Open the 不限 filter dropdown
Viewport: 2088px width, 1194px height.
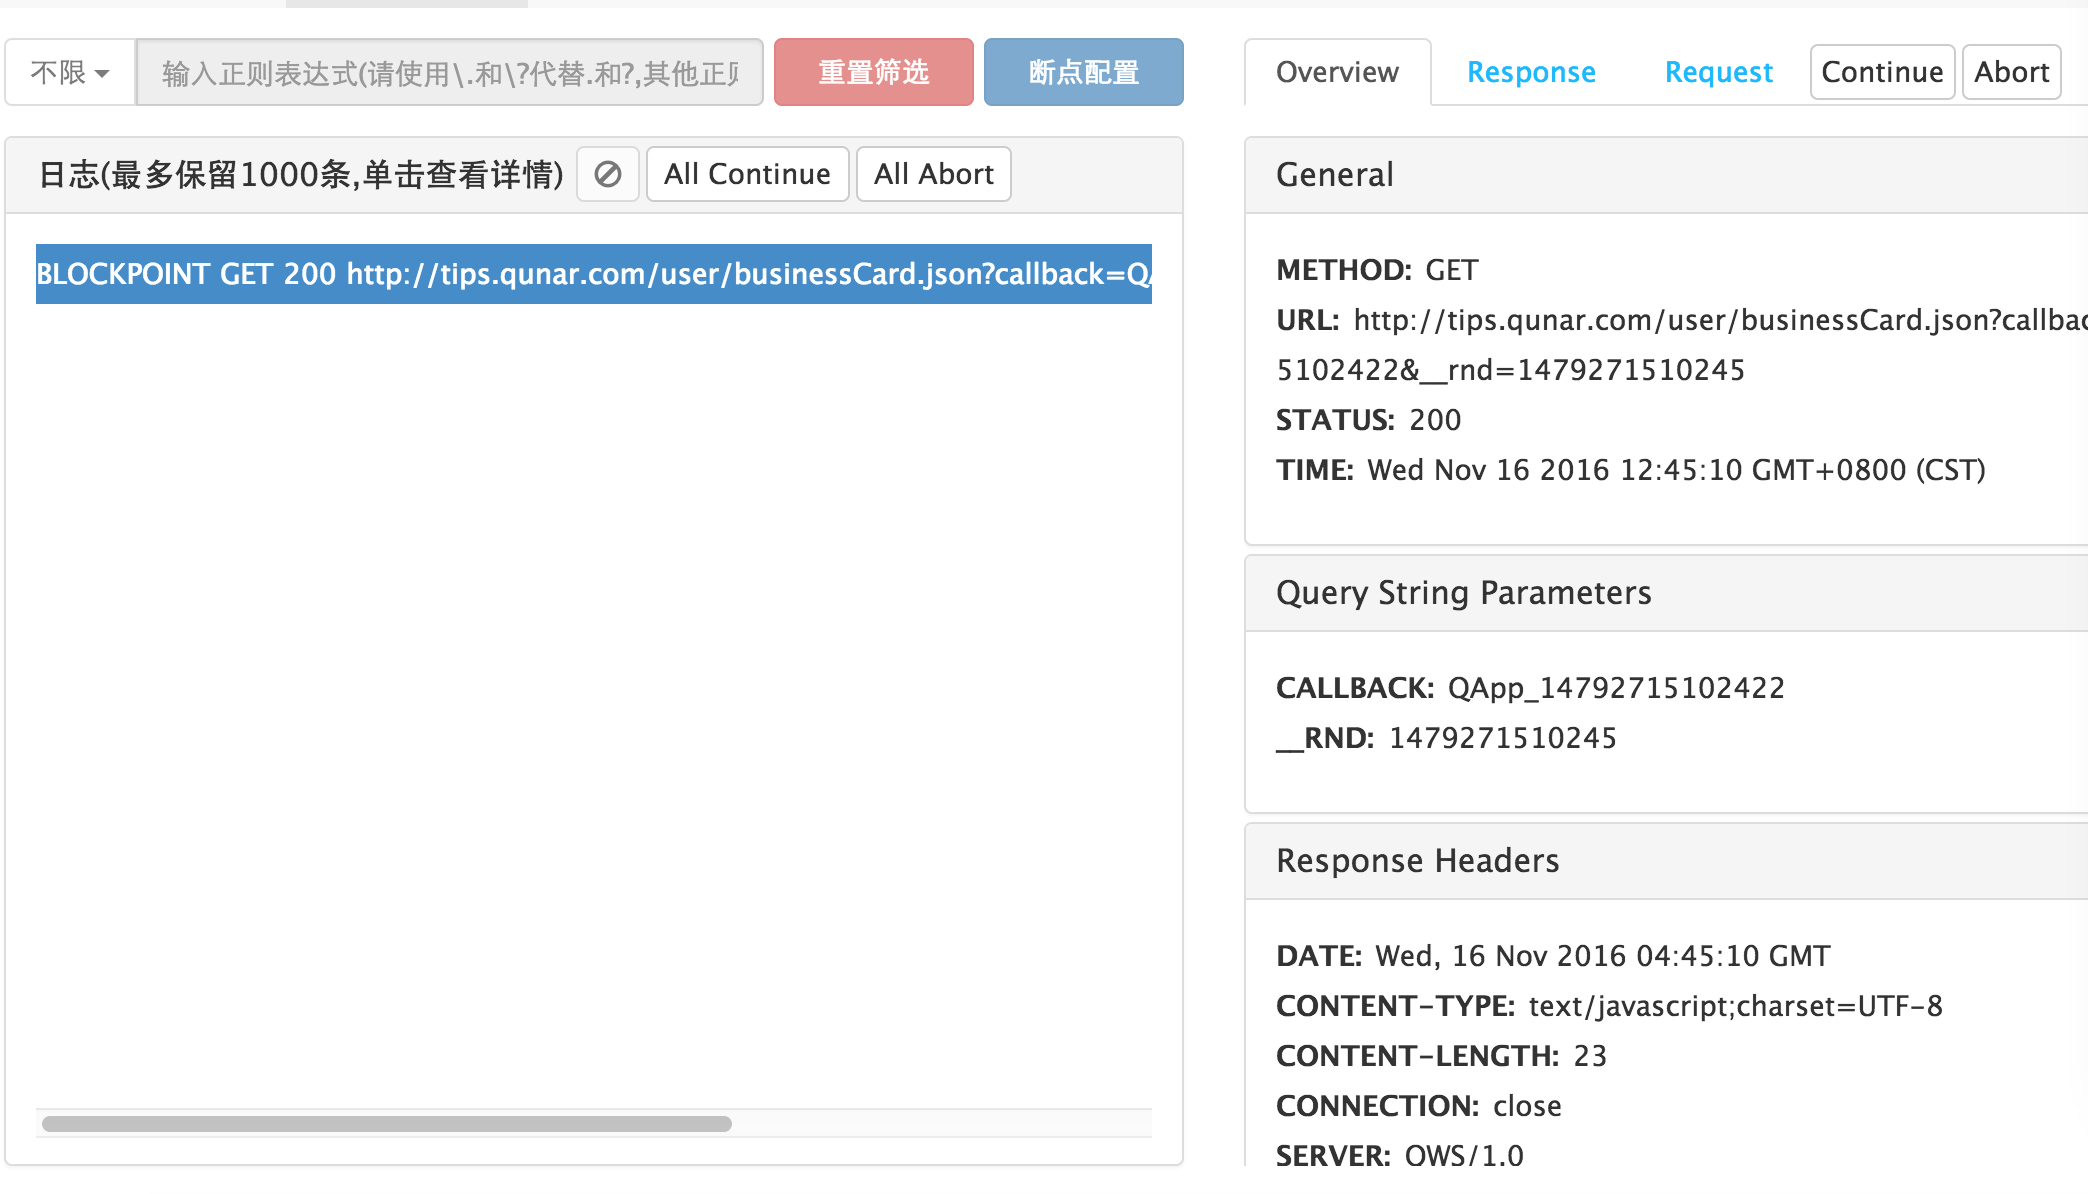click(70, 72)
